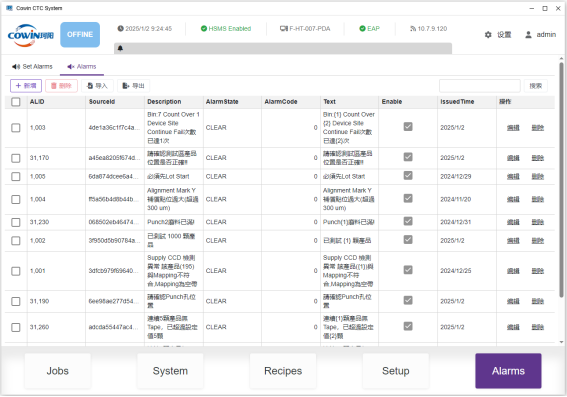The width and height of the screenshot is (567, 397).
Task: Click the scrollbar down arrow
Action: (x=561, y=342)
